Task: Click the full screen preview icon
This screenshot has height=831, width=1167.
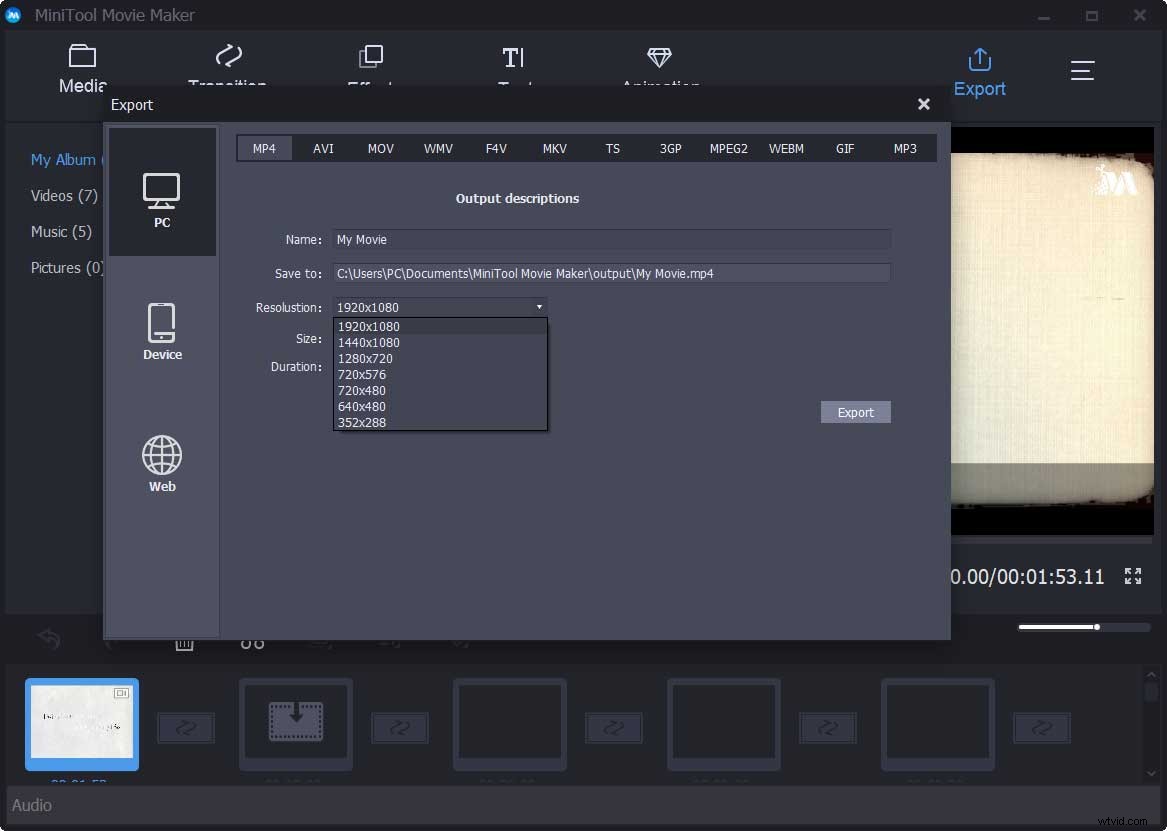Action: [1133, 576]
